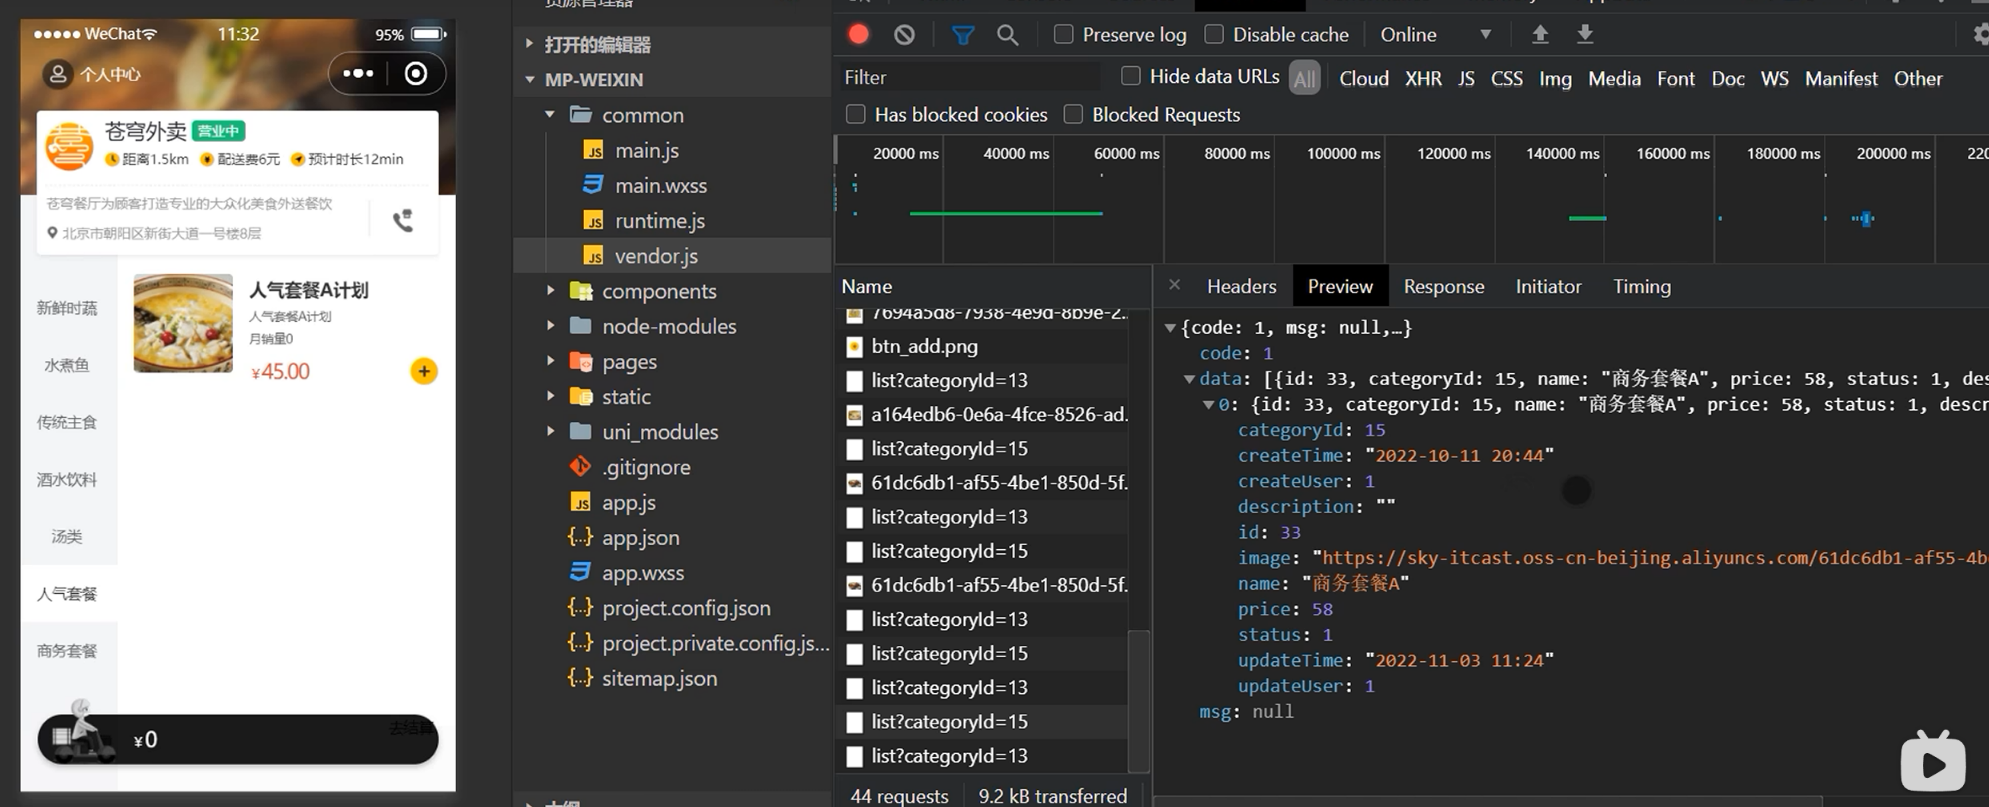Open the mini program three-dots menu

pos(358,73)
